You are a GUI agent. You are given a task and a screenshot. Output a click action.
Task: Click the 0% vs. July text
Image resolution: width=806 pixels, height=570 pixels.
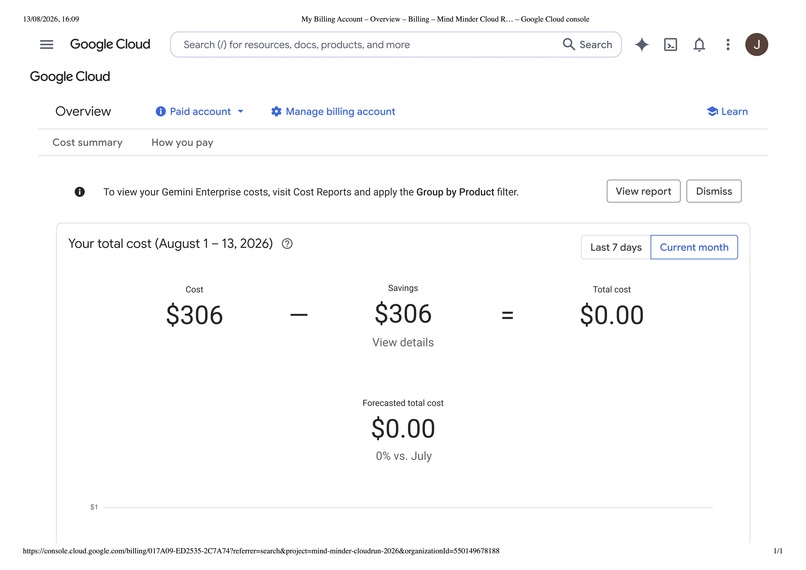[404, 456]
